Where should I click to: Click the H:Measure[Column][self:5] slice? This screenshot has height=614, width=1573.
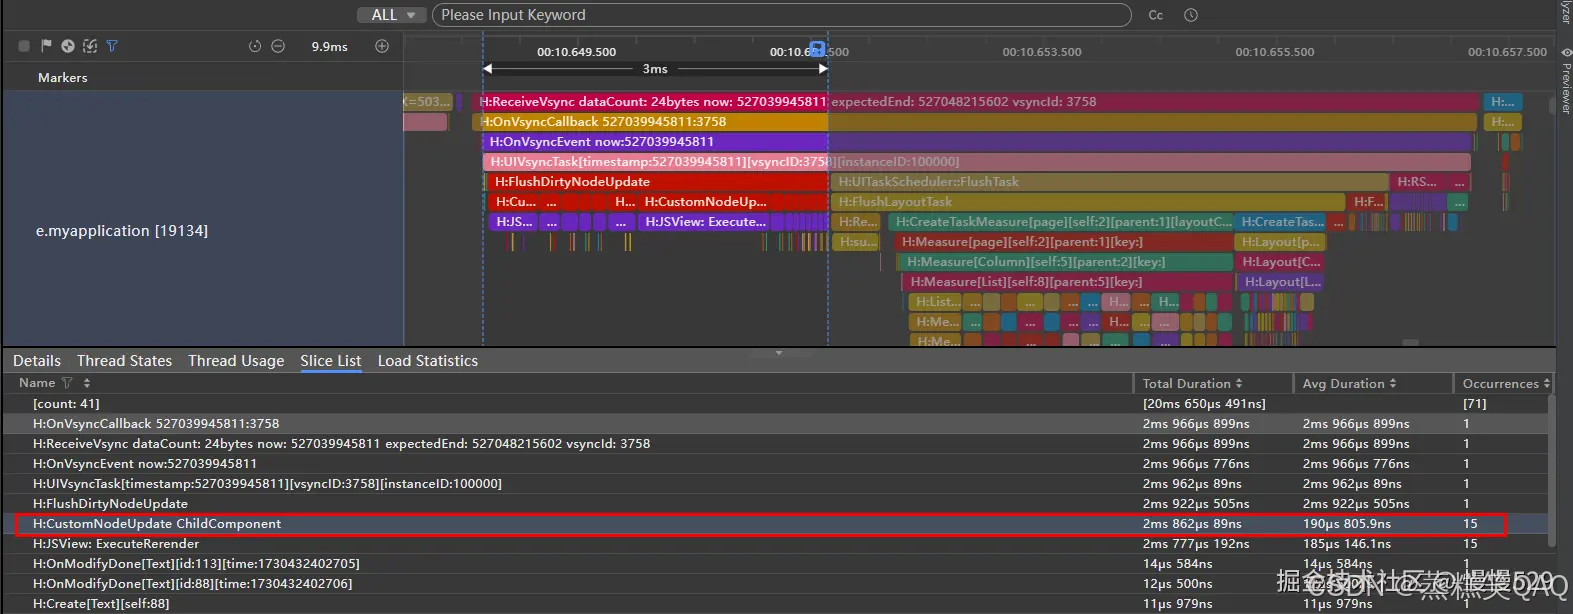[x=1067, y=262]
